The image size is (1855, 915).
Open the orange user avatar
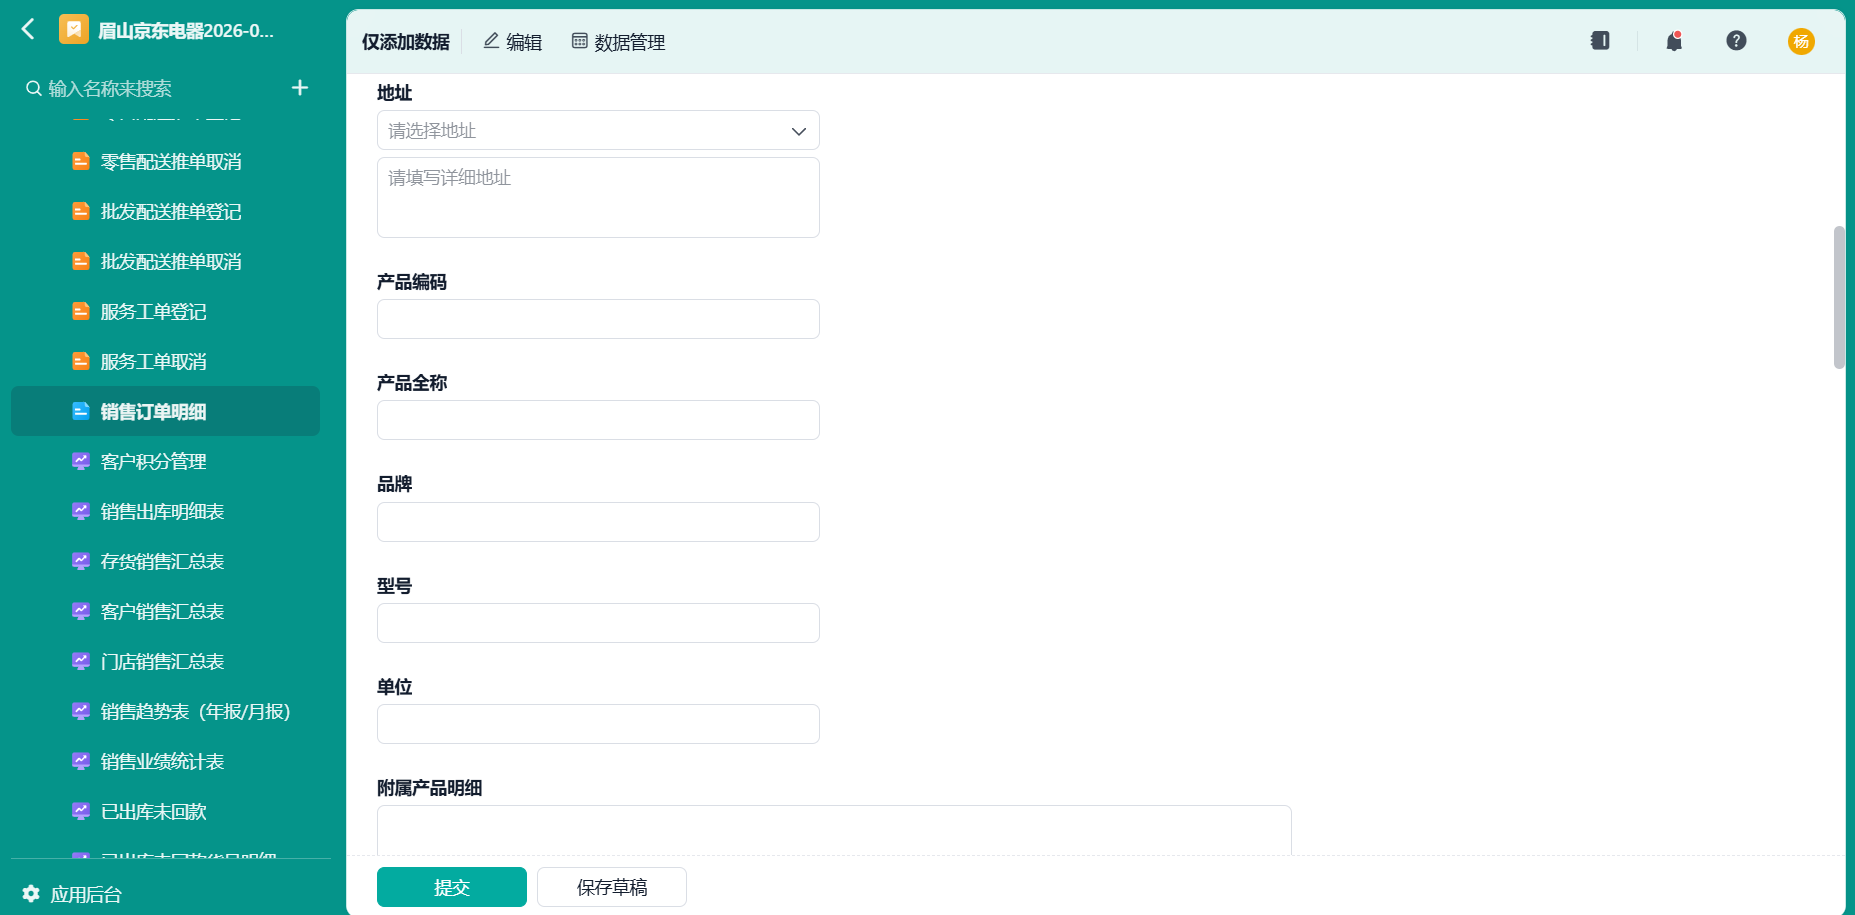tap(1801, 41)
